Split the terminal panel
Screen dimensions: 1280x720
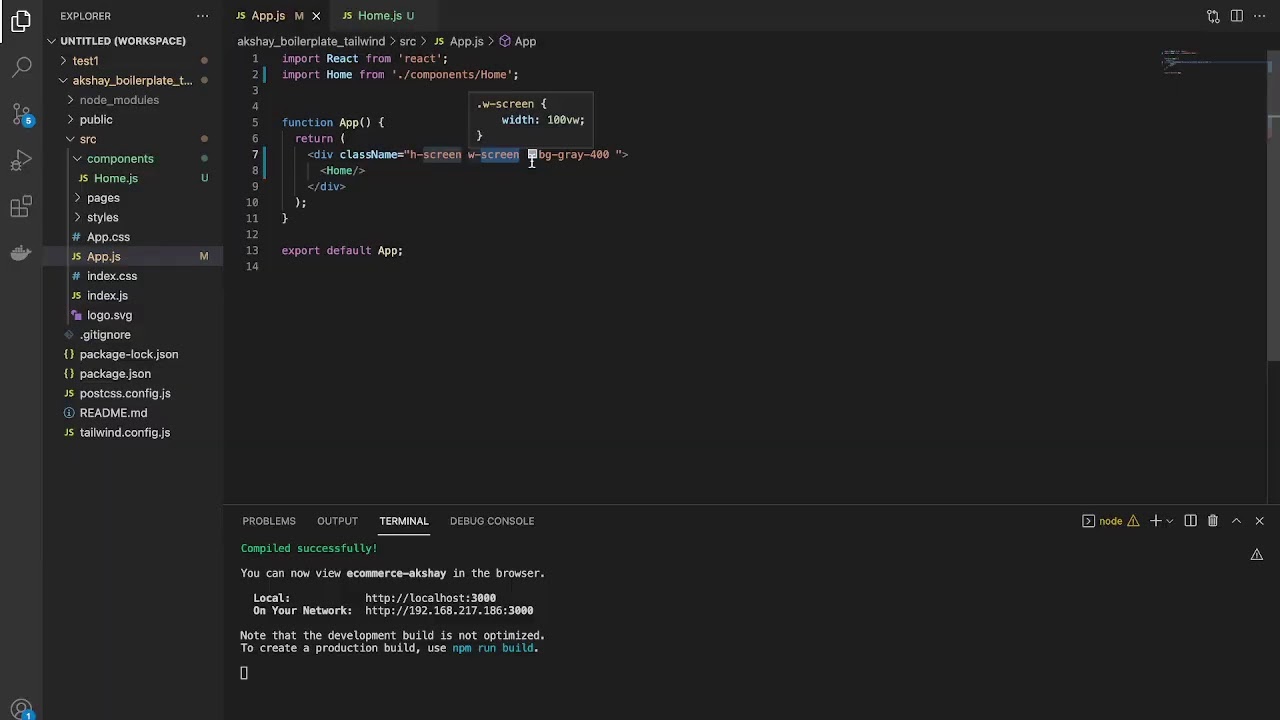pos(1190,521)
